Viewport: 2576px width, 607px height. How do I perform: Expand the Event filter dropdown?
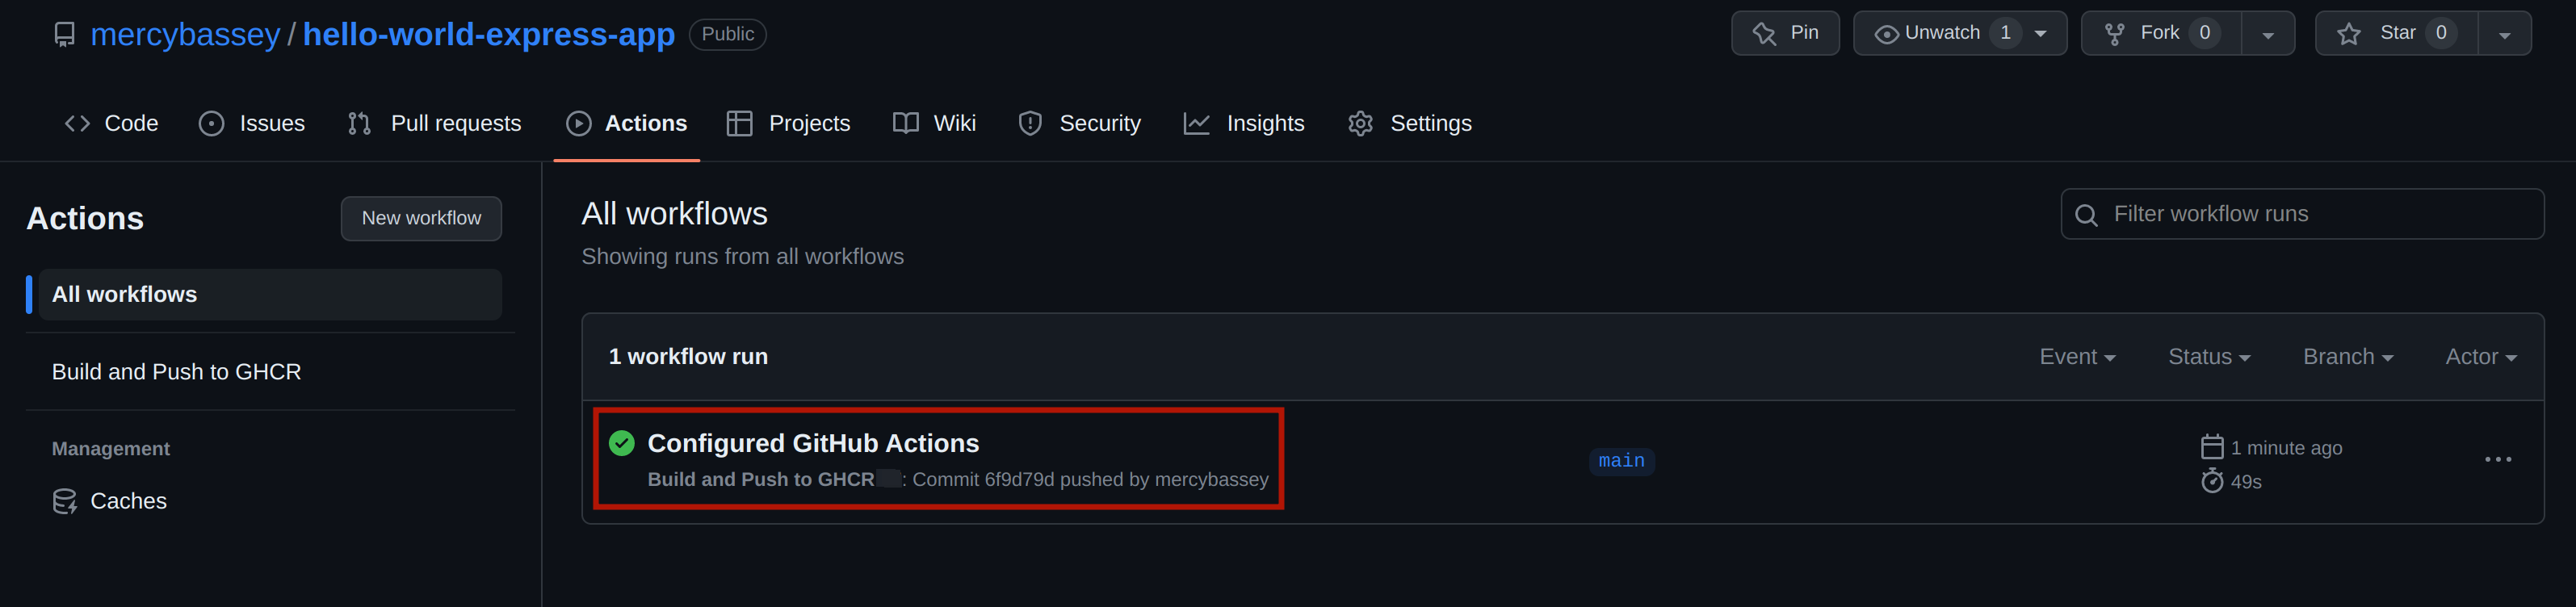click(x=2077, y=357)
